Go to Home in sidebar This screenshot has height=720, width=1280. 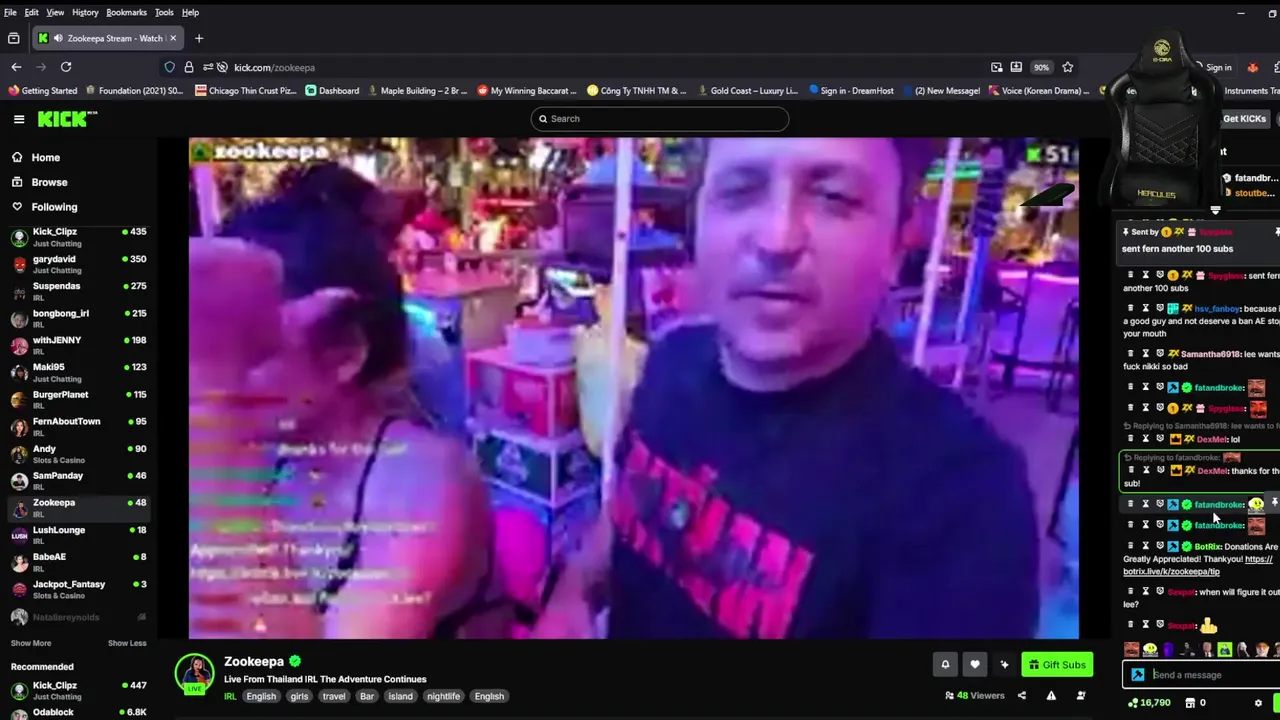point(45,157)
